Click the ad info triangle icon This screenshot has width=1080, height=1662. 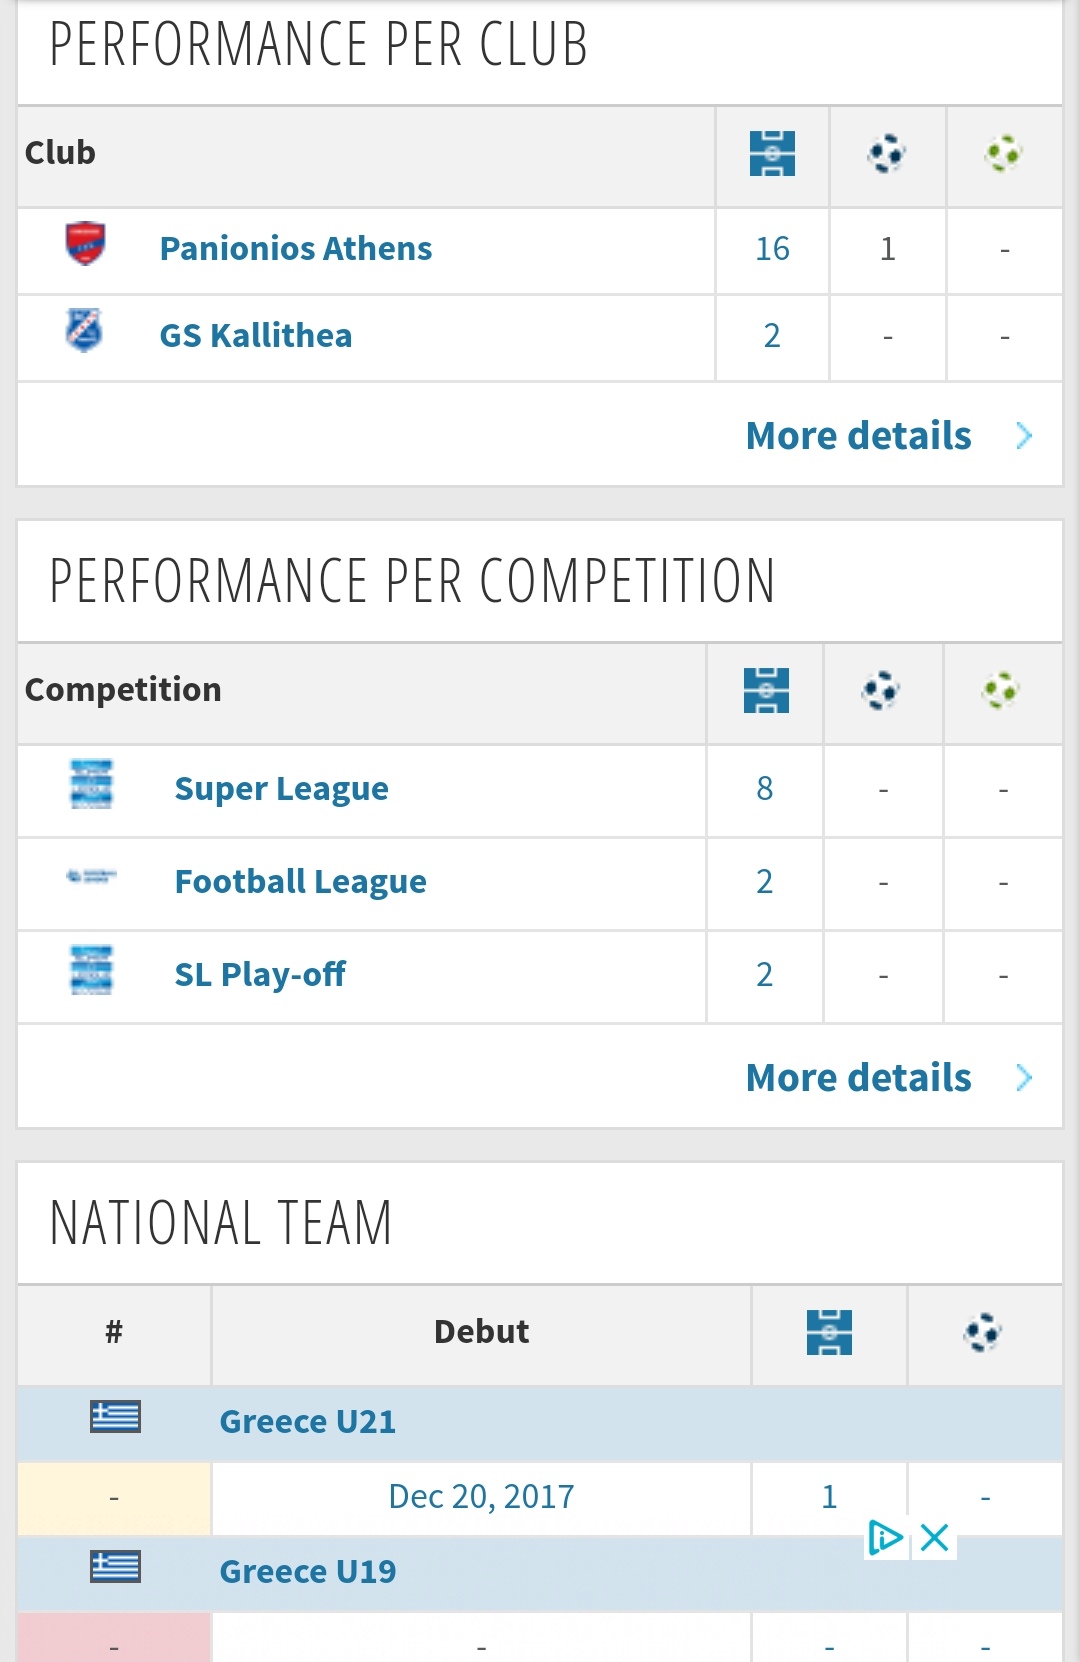click(885, 1538)
